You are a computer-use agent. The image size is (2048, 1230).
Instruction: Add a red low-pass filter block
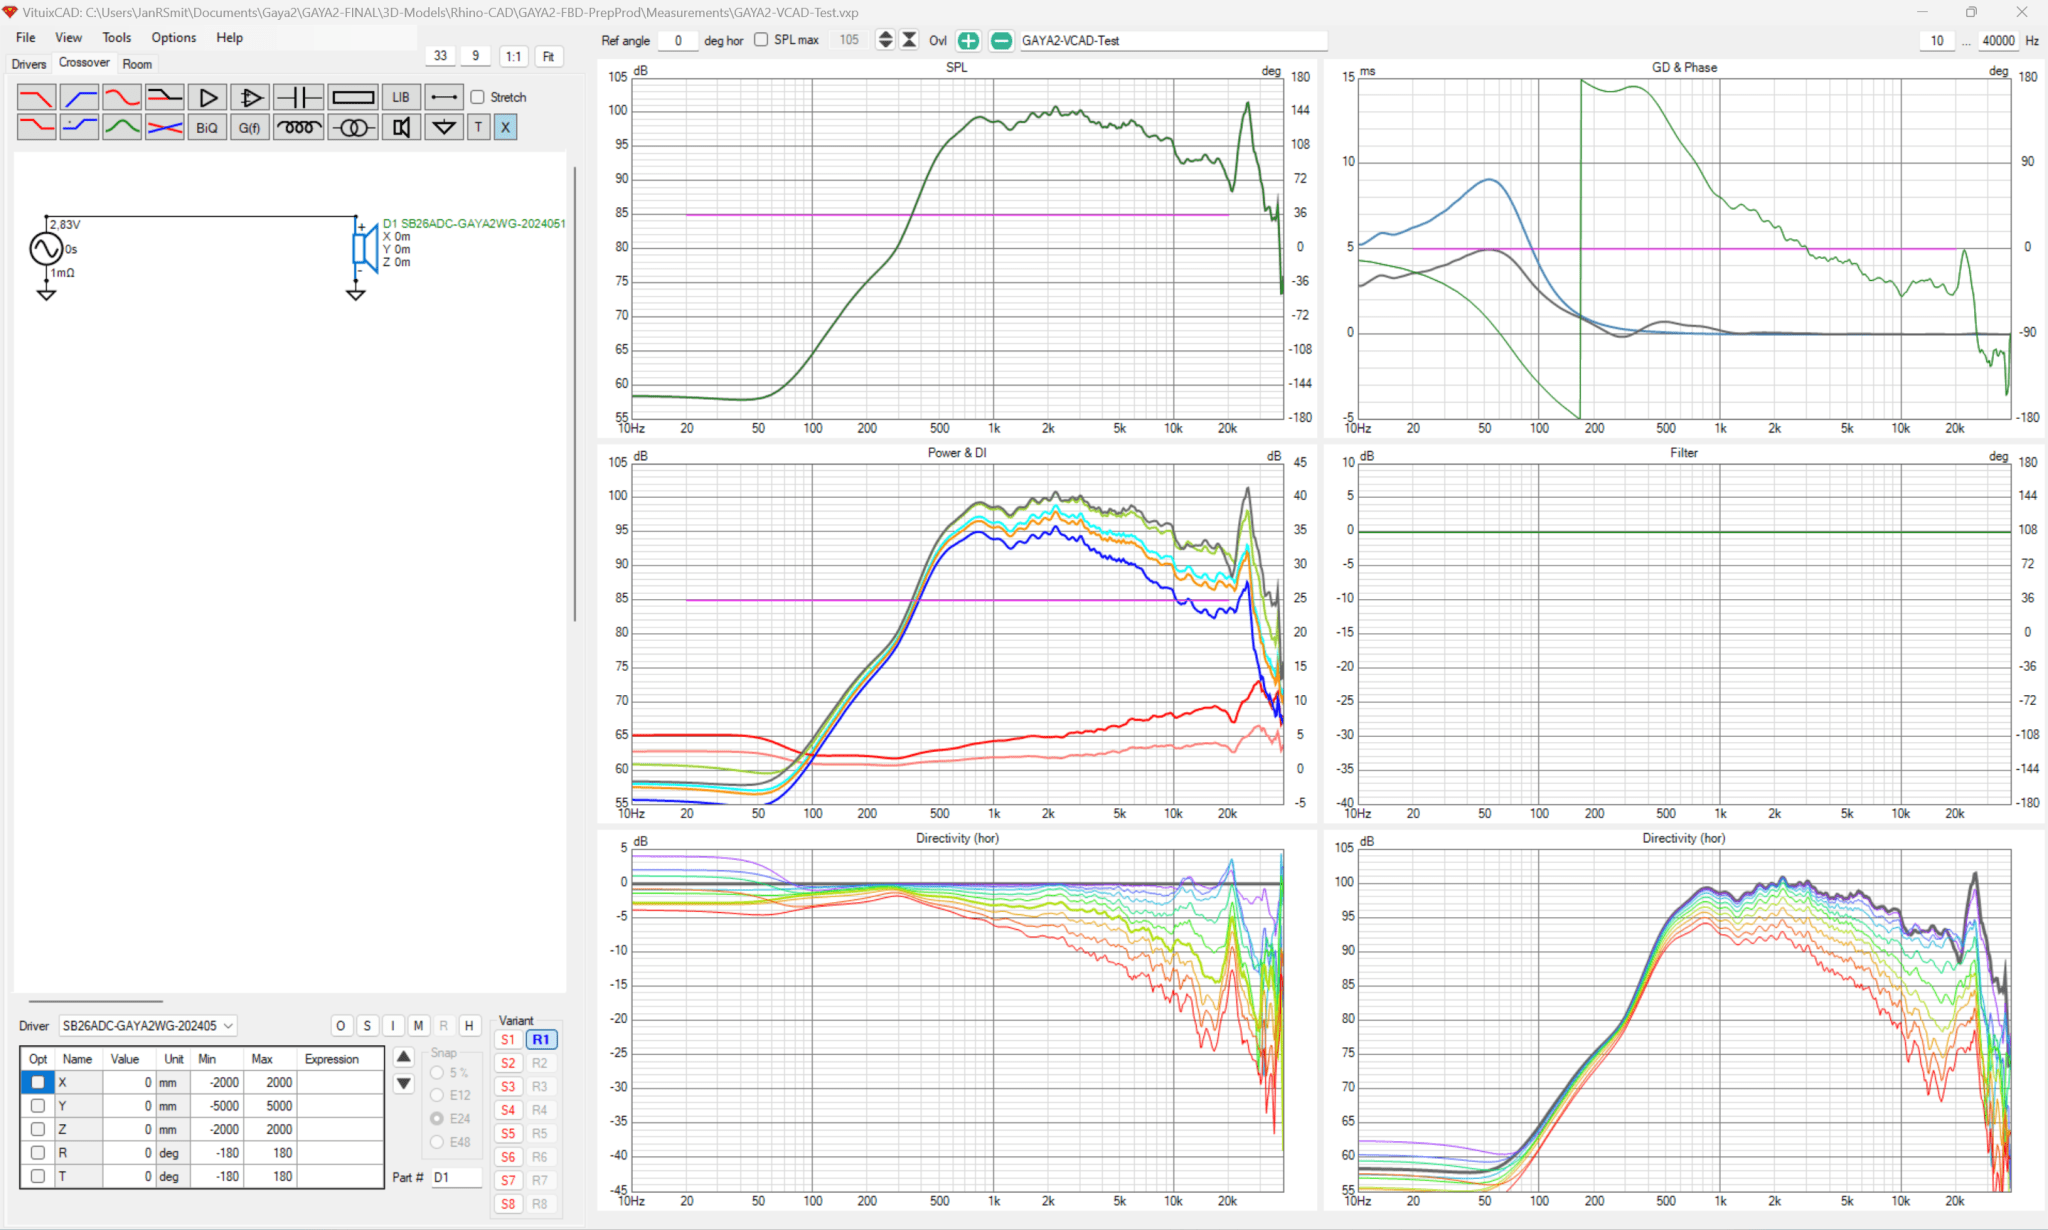37,97
